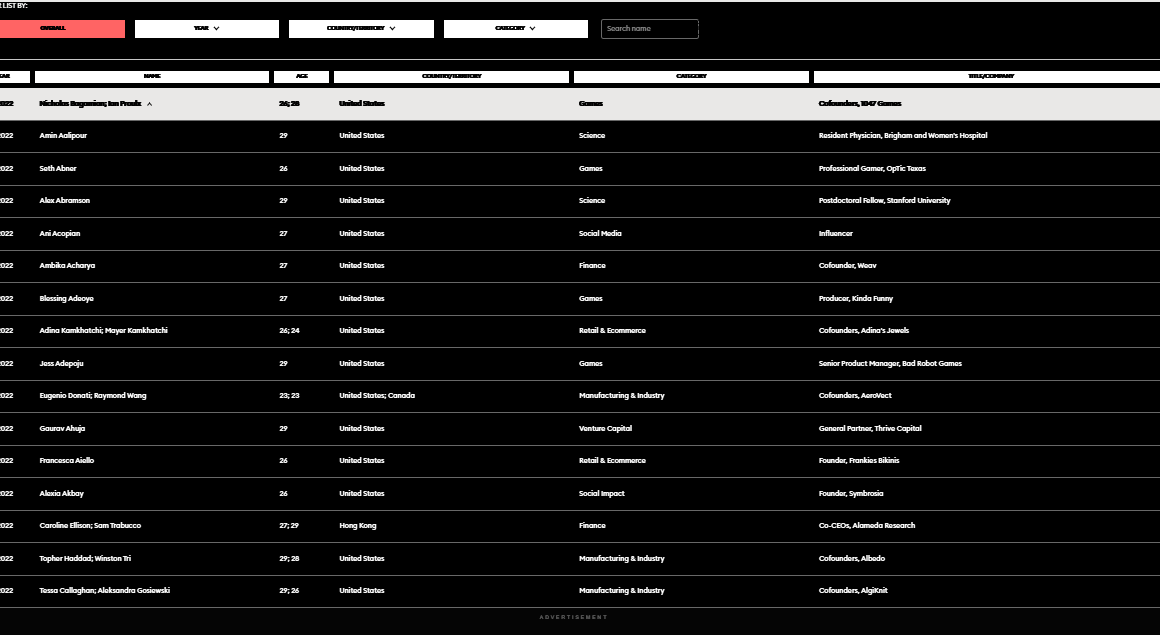Click the Ani Acopian row
Screen dimensions: 1160x635
click(x=60, y=234)
